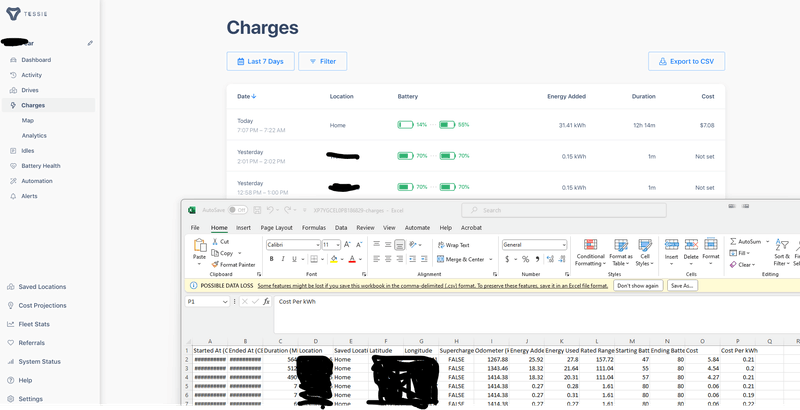The image size is (800, 410).
Task: Click Format Painter
Action: (x=233, y=265)
